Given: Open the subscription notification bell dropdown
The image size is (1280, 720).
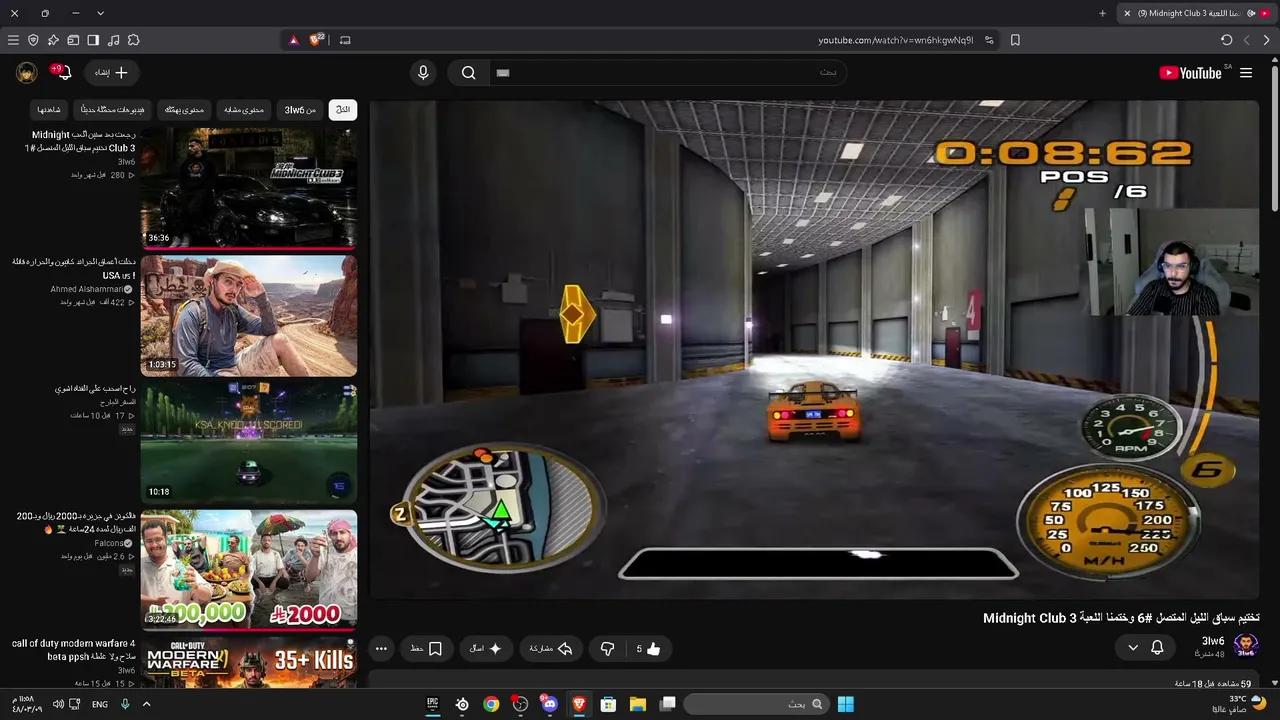Looking at the screenshot, I should [1145, 648].
